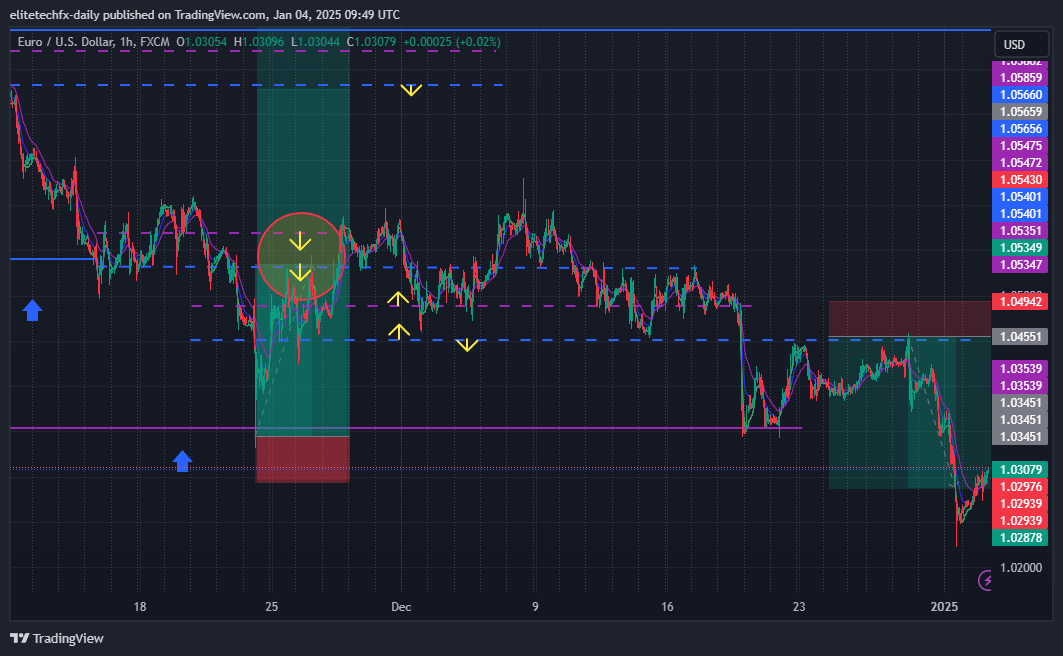Click the +0.00025 (+0.02%) change text

click(452, 42)
